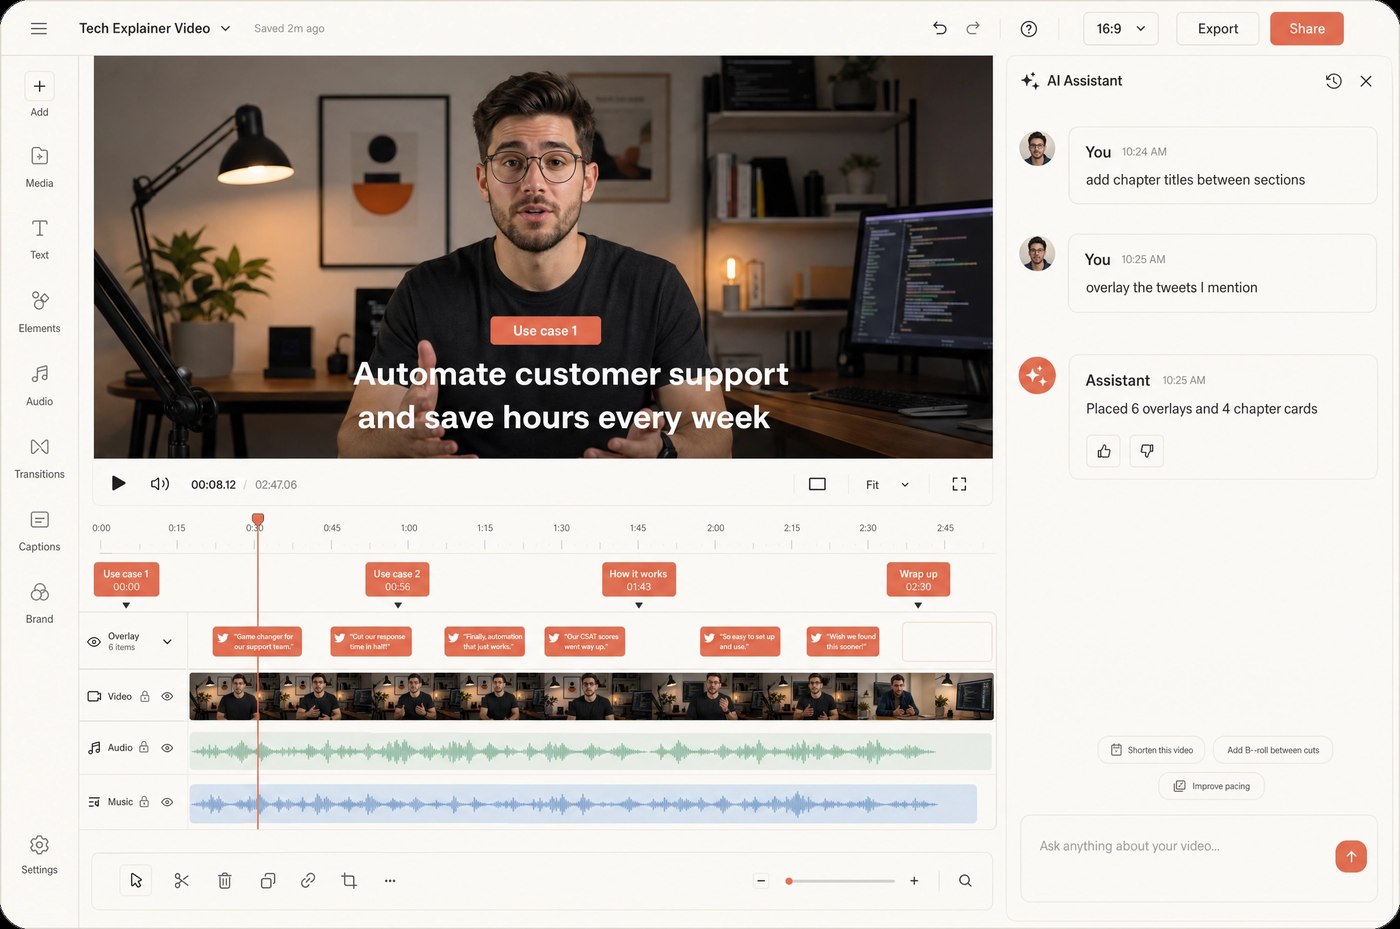Click the Share button
The image size is (1400, 929).
click(x=1306, y=29)
